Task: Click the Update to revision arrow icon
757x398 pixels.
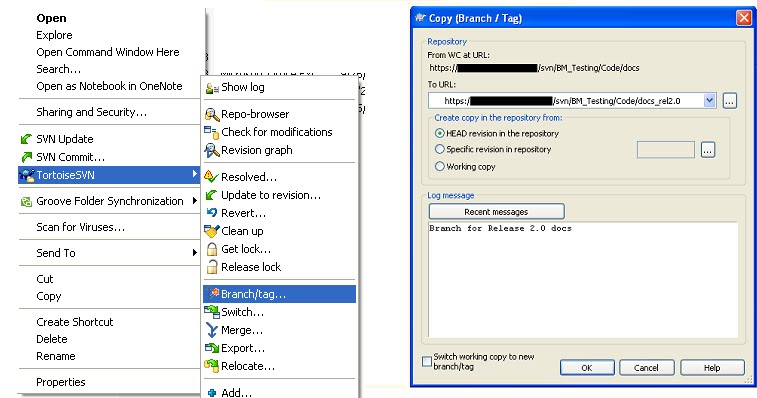Action: click(211, 195)
